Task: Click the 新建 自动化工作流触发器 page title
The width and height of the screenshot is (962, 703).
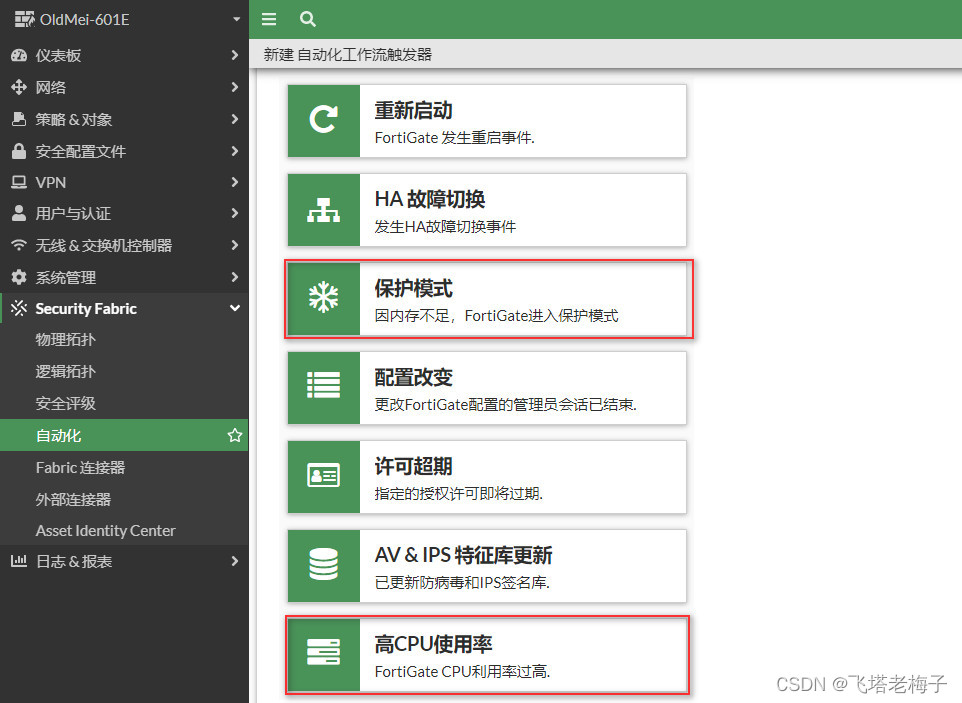Action: click(348, 55)
